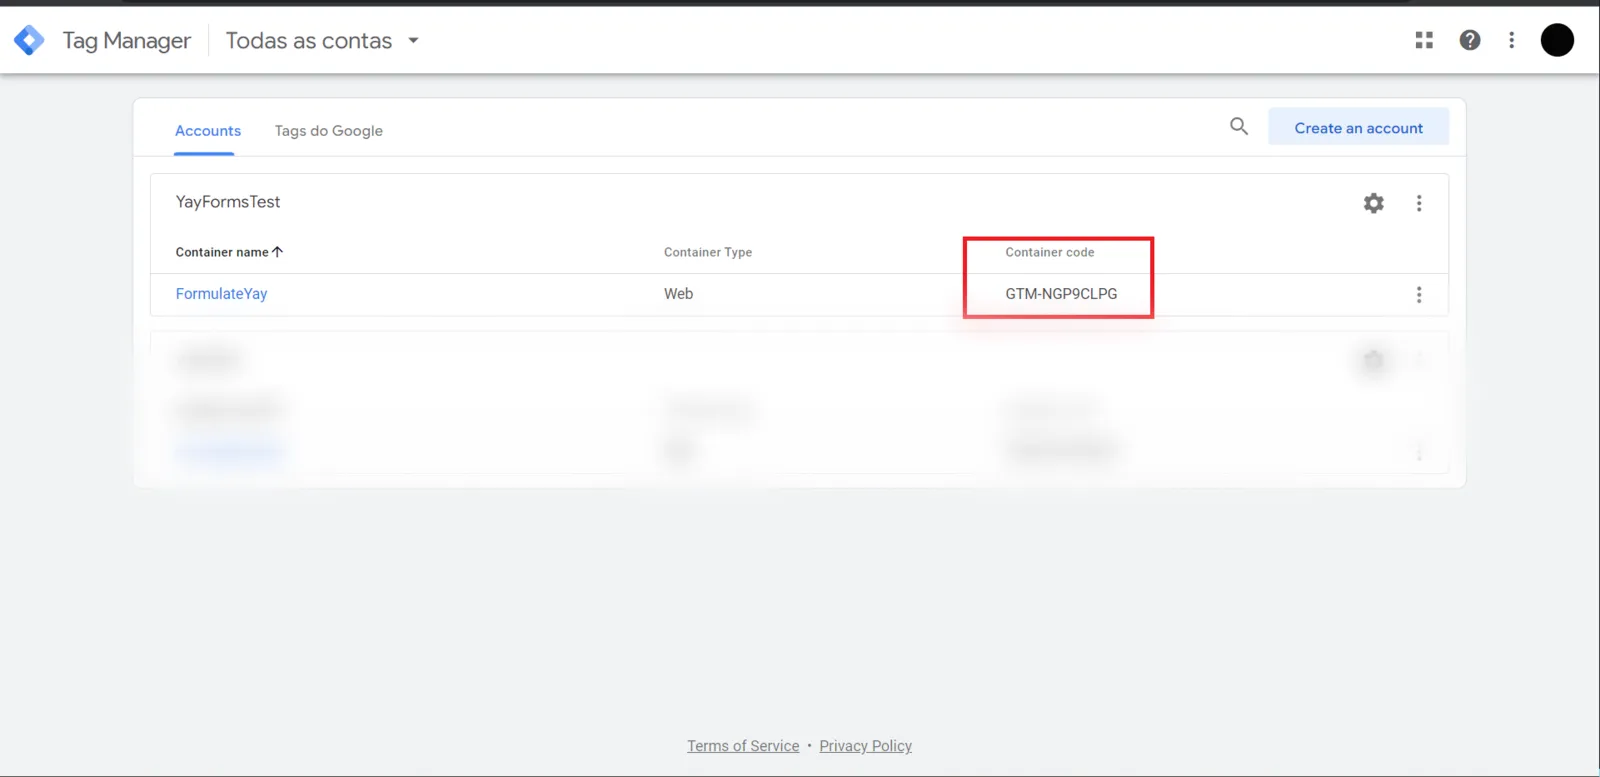Open the Terms of Service link
1600x777 pixels.
[743, 746]
